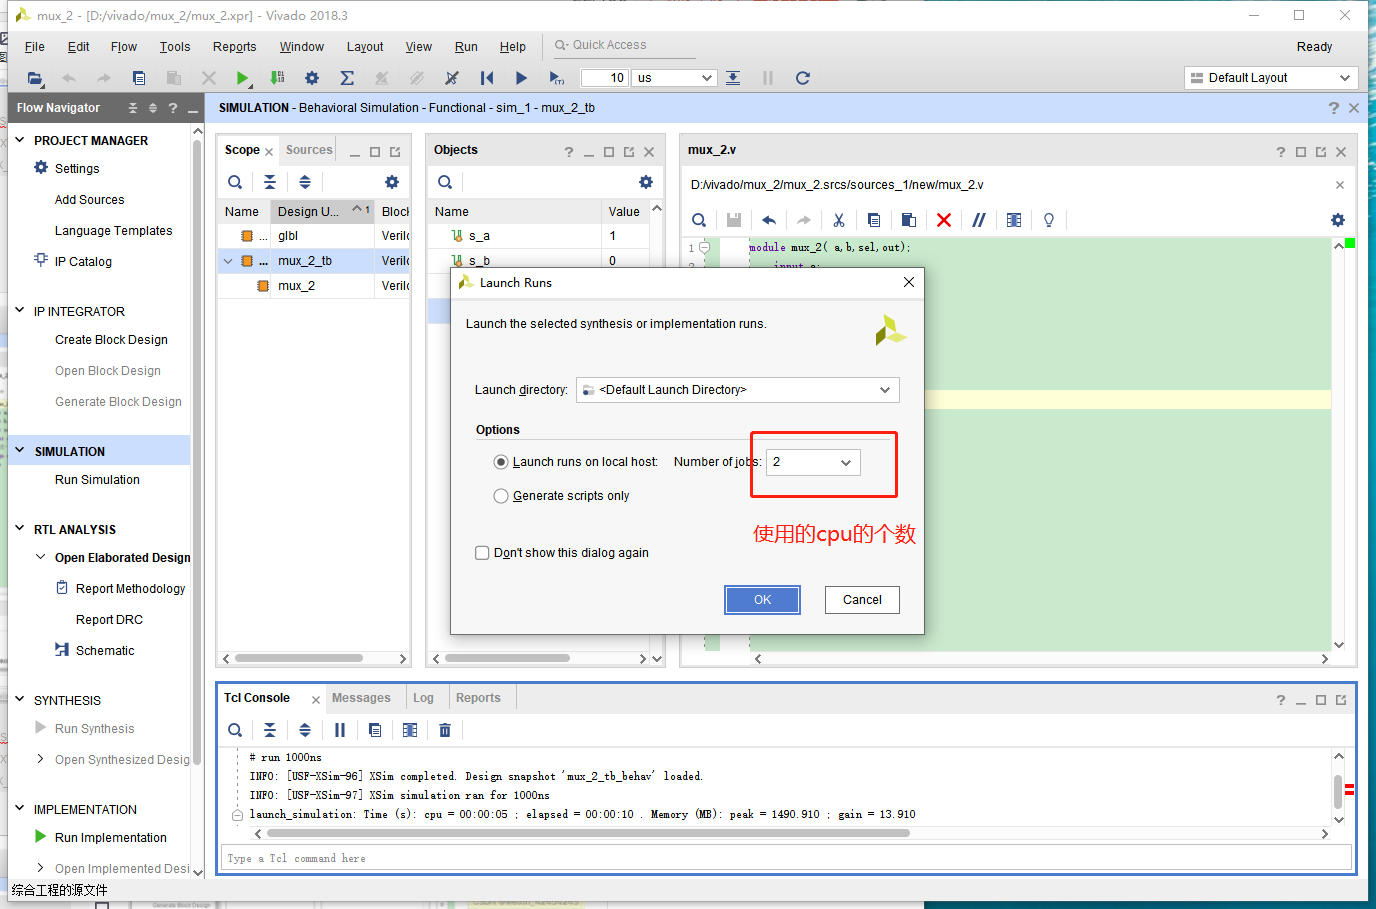This screenshot has height=909, width=1376.
Task: Expand Open Synthesized Design item
Action: click(40, 759)
